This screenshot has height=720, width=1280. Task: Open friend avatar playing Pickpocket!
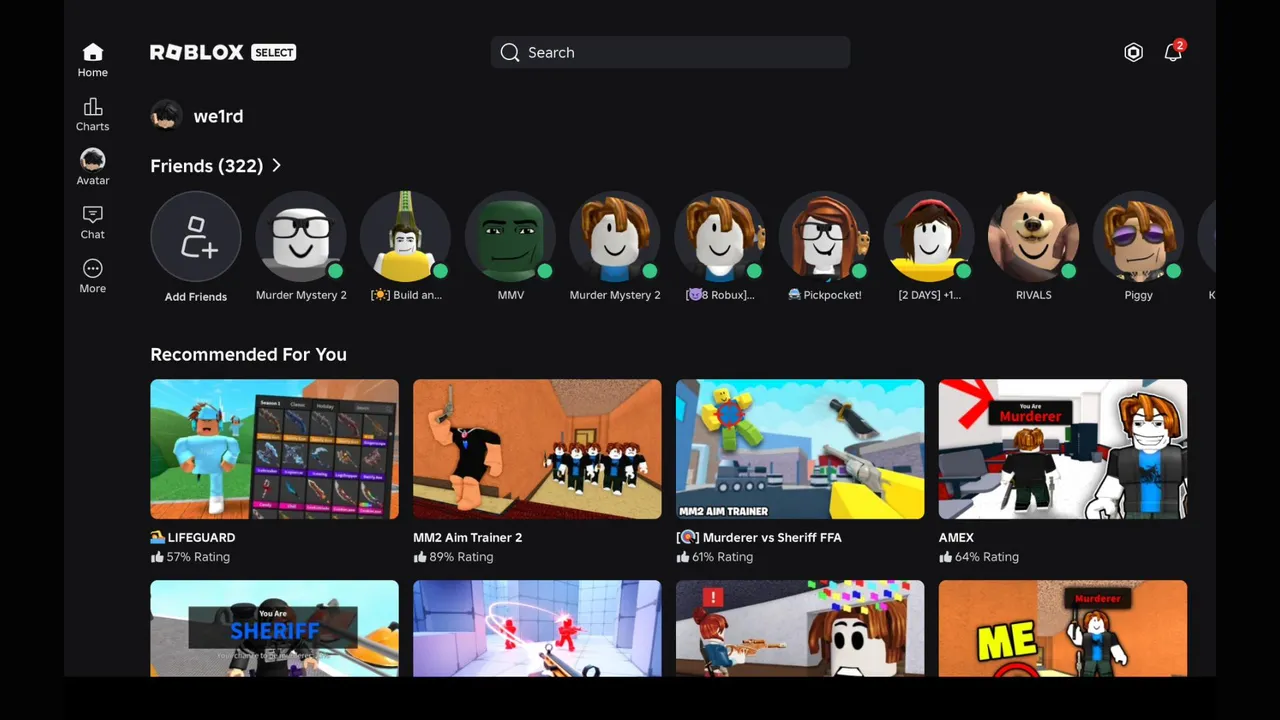coord(824,237)
